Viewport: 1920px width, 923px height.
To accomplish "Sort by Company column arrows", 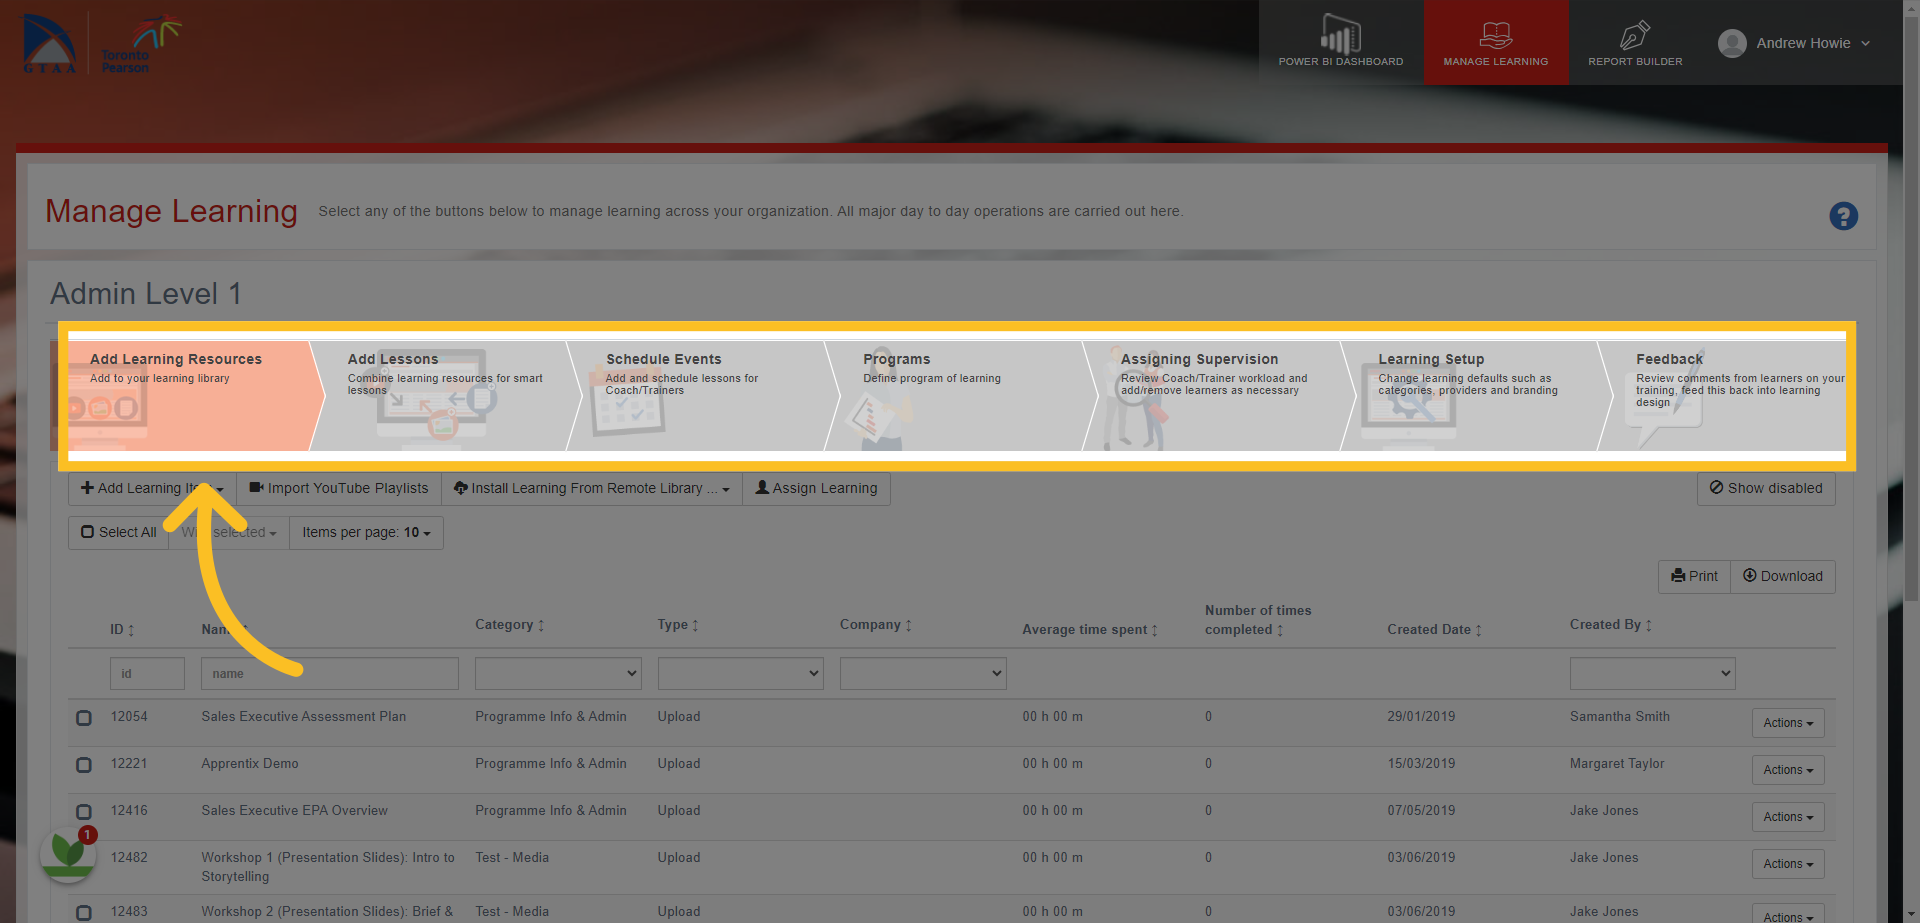I will point(908,625).
